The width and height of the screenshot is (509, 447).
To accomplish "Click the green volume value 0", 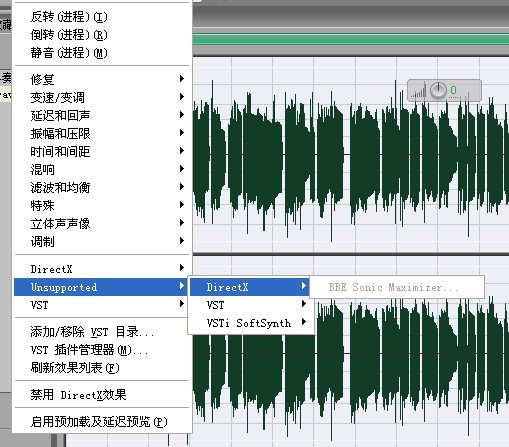I will [x=453, y=90].
